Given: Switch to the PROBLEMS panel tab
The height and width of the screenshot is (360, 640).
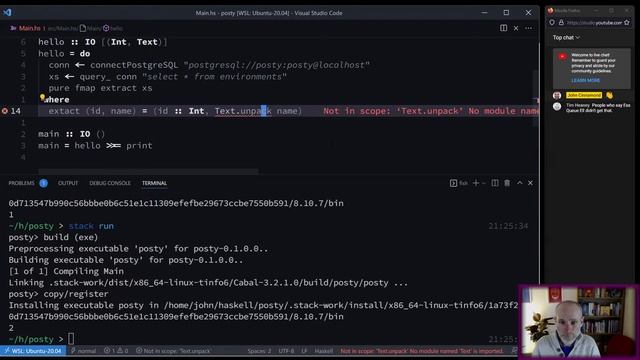Looking at the screenshot, I should (x=22, y=183).
